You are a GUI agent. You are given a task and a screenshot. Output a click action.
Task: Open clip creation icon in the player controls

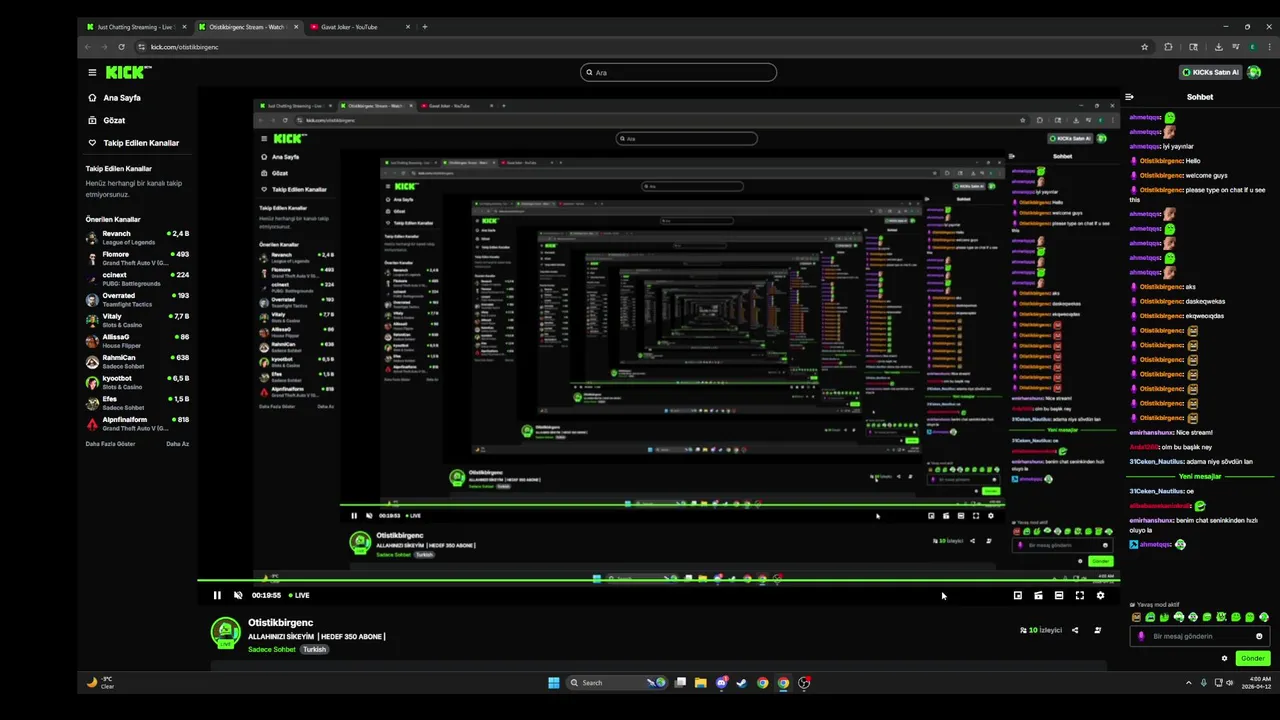1038,595
